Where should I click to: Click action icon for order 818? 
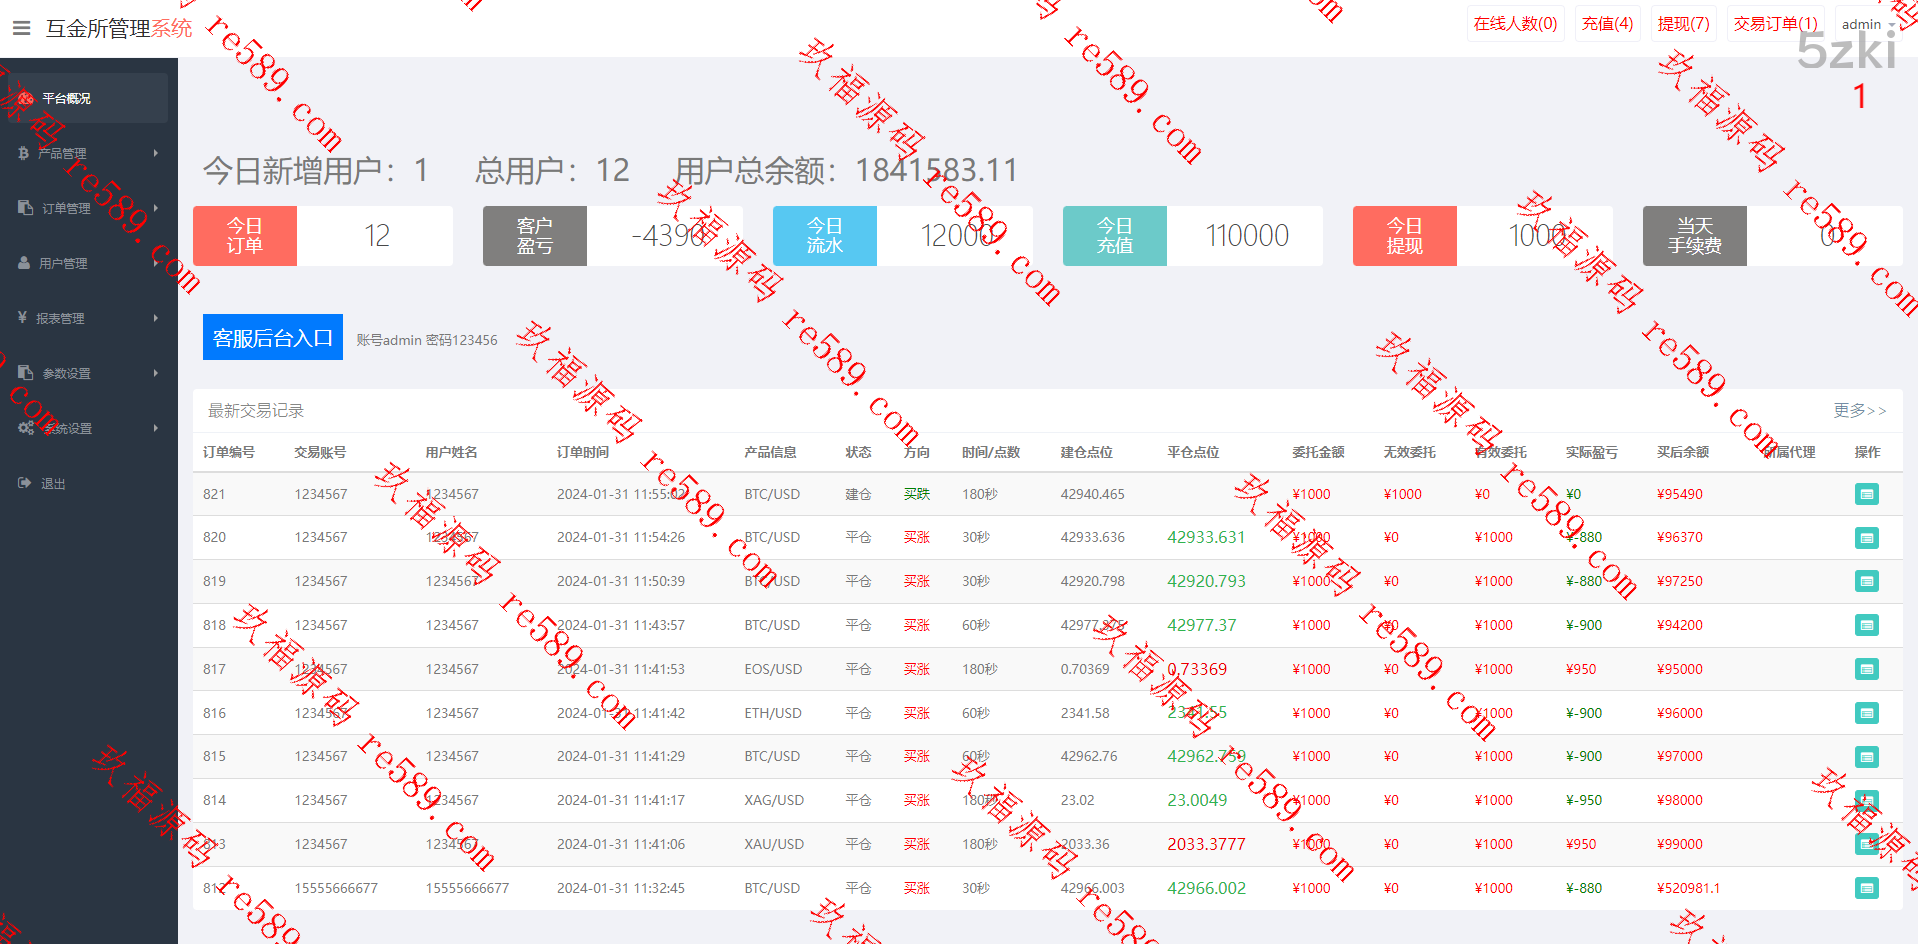coord(1866,625)
